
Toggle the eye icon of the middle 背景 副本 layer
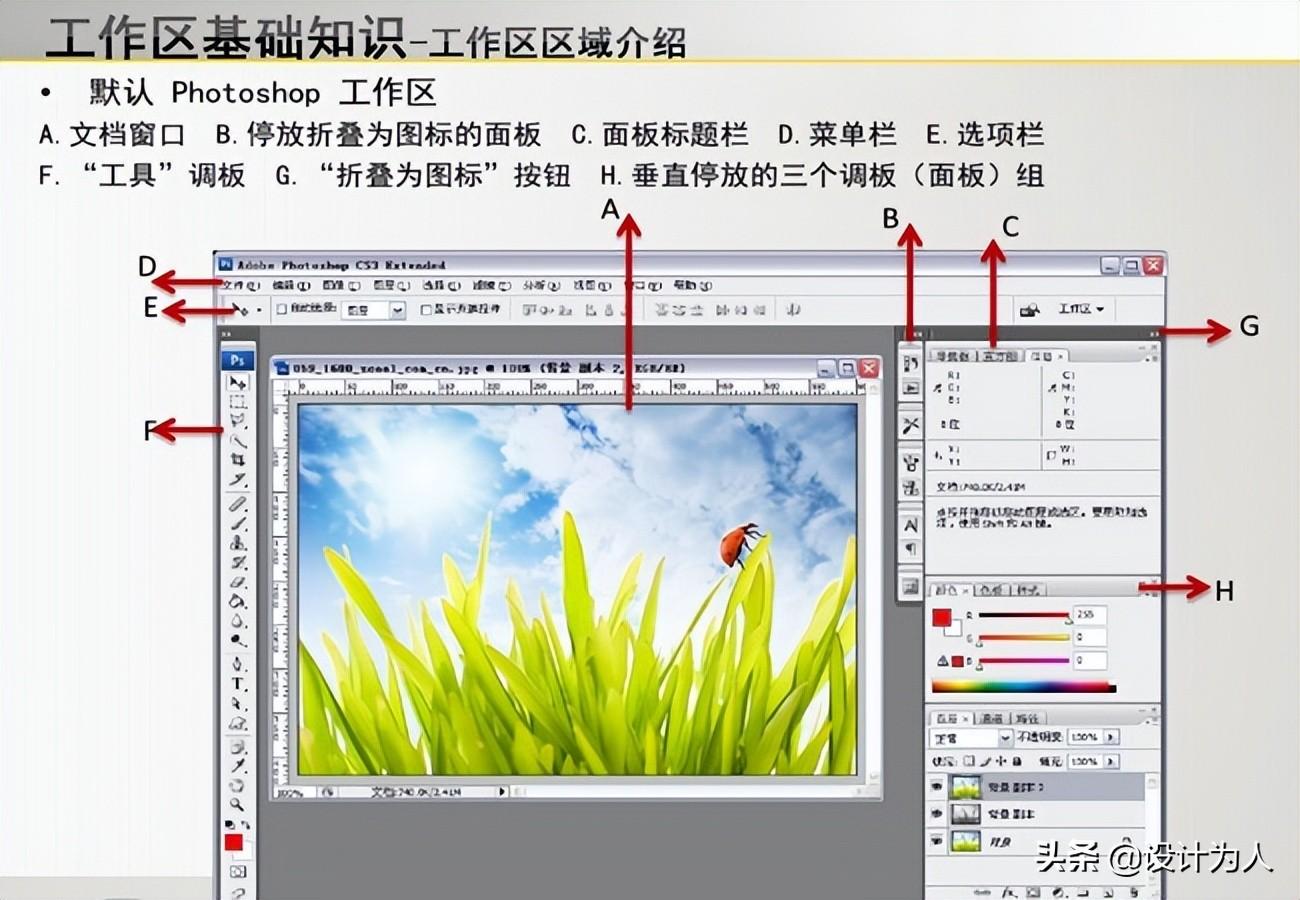(x=937, y=815)
